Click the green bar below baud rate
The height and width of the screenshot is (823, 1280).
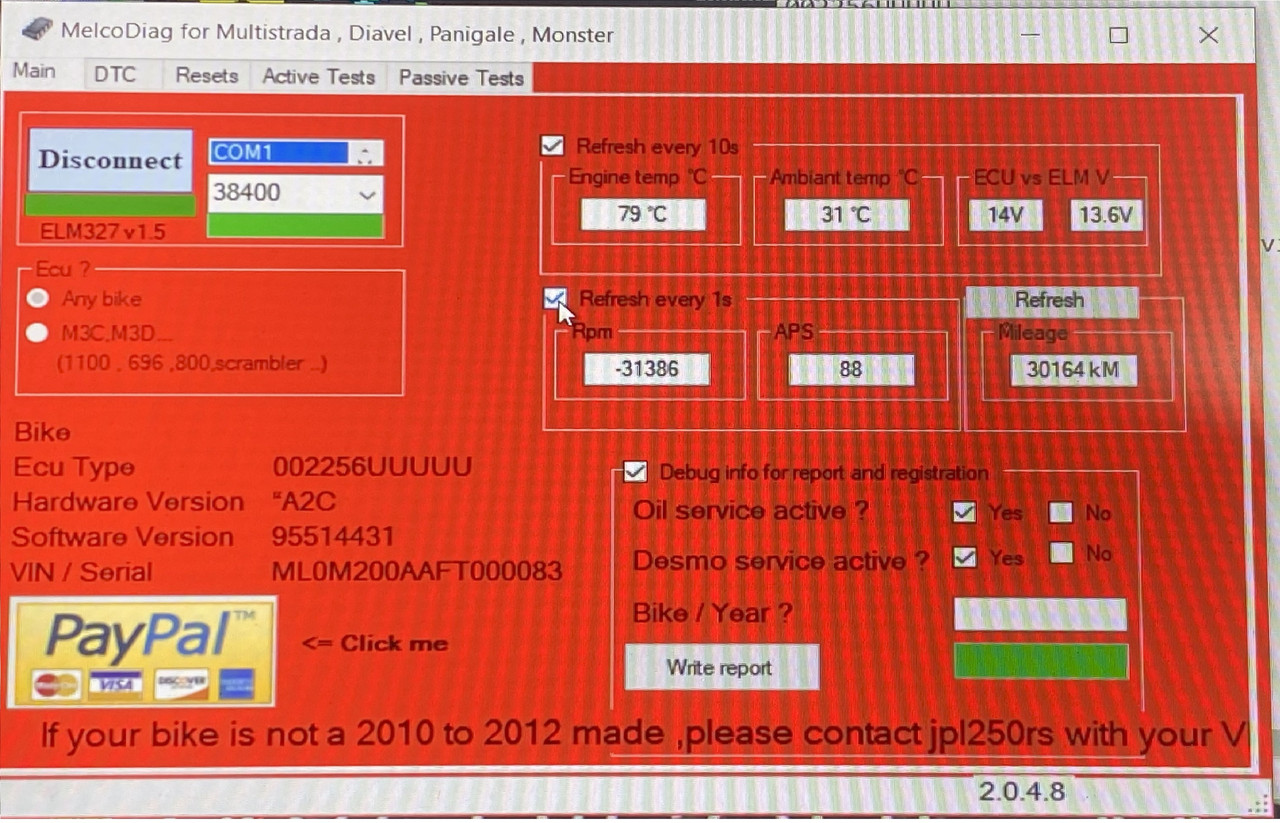(295, 226)
